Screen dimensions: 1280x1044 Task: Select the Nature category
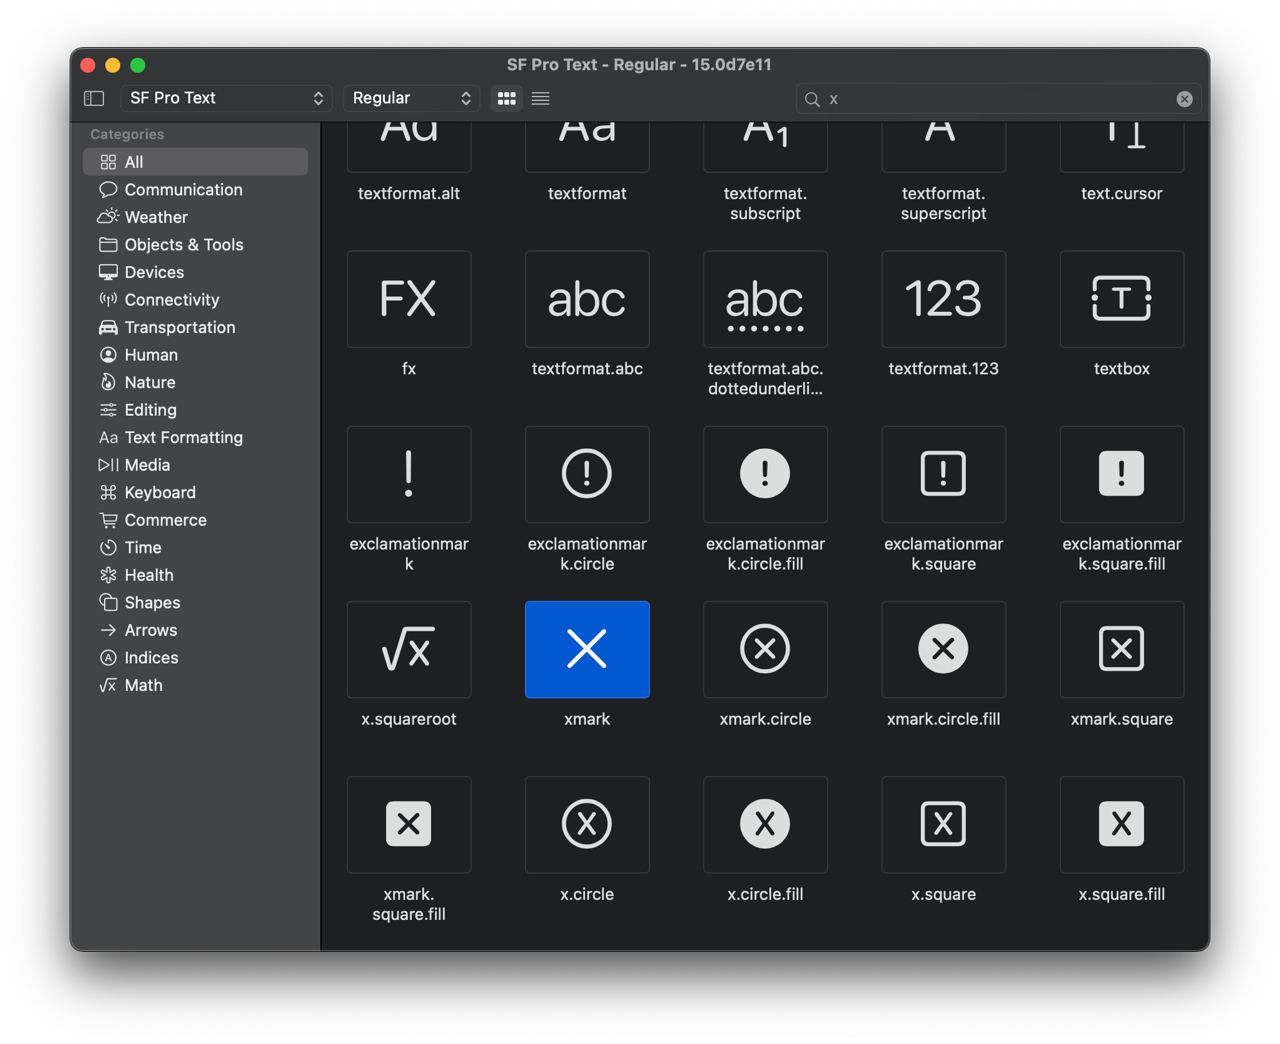click(195, 382)
